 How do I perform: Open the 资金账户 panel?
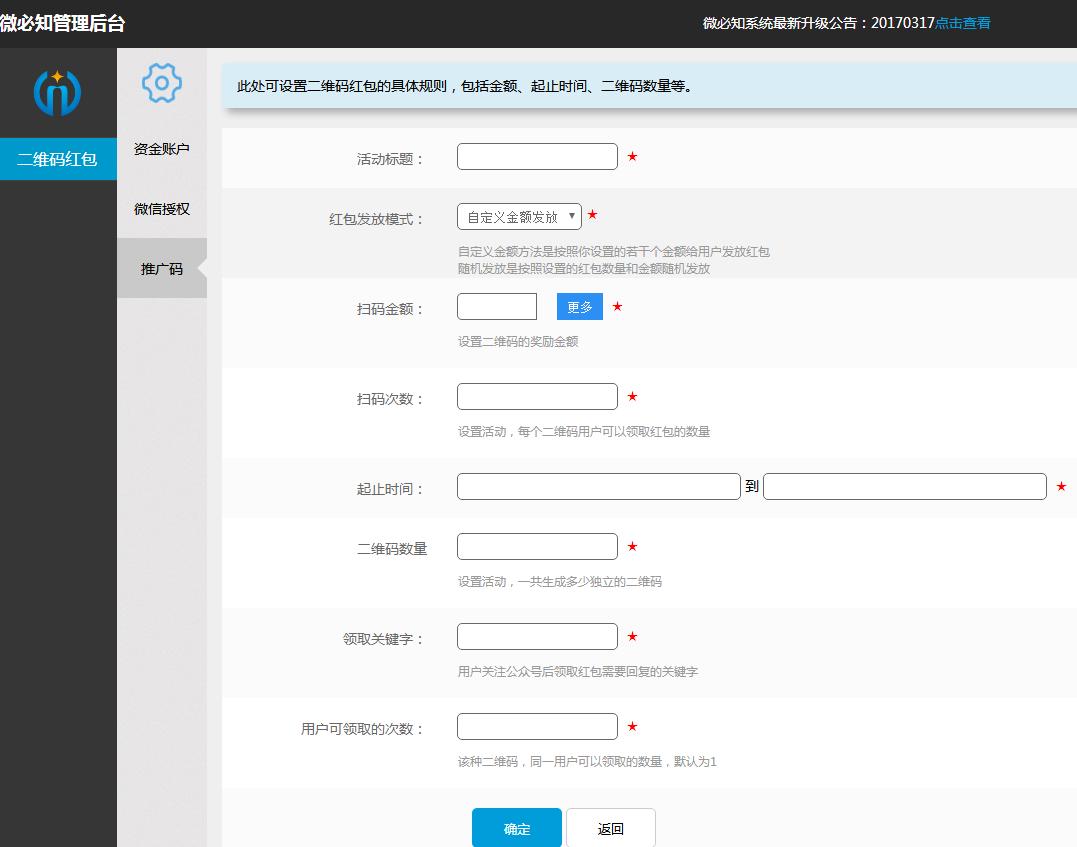pyautogui.click(x=160, y=148)
